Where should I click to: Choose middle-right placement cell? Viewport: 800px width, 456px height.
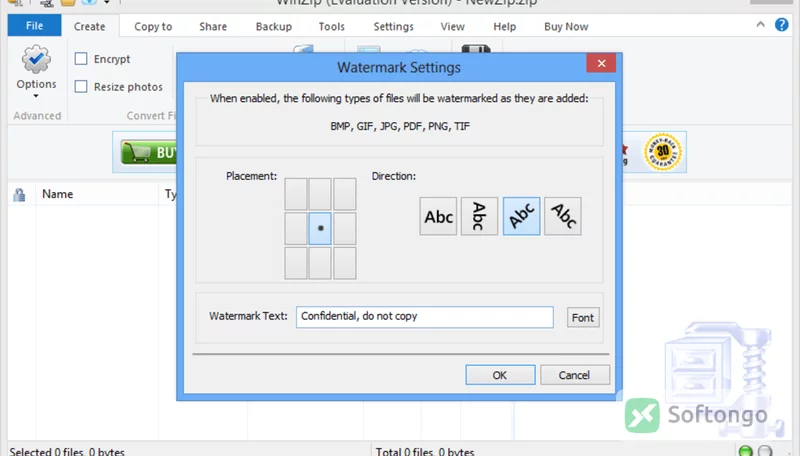pos(345,229)
